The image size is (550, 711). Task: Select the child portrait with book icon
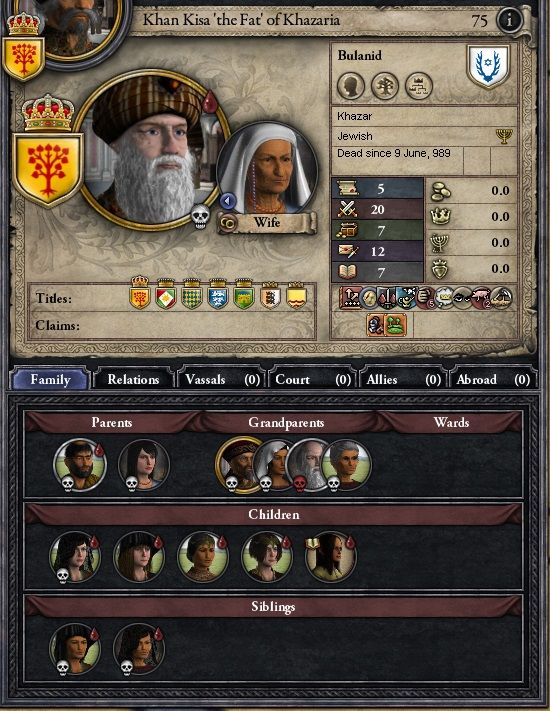[x=331, y=557]
